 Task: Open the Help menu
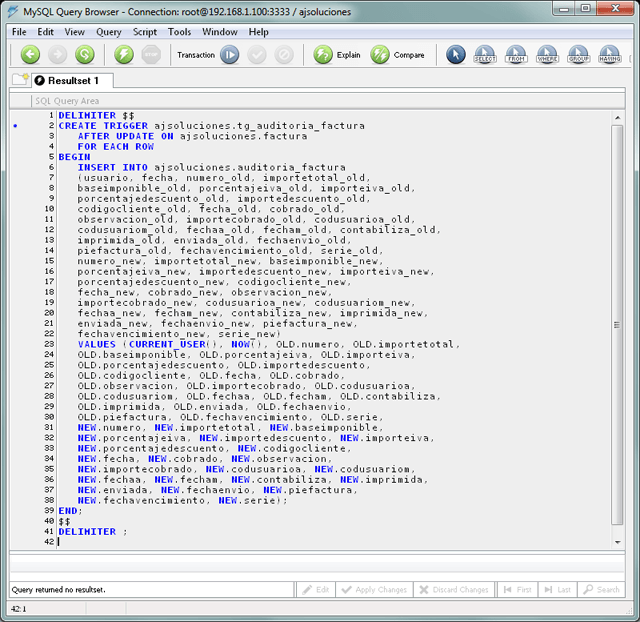259,32
